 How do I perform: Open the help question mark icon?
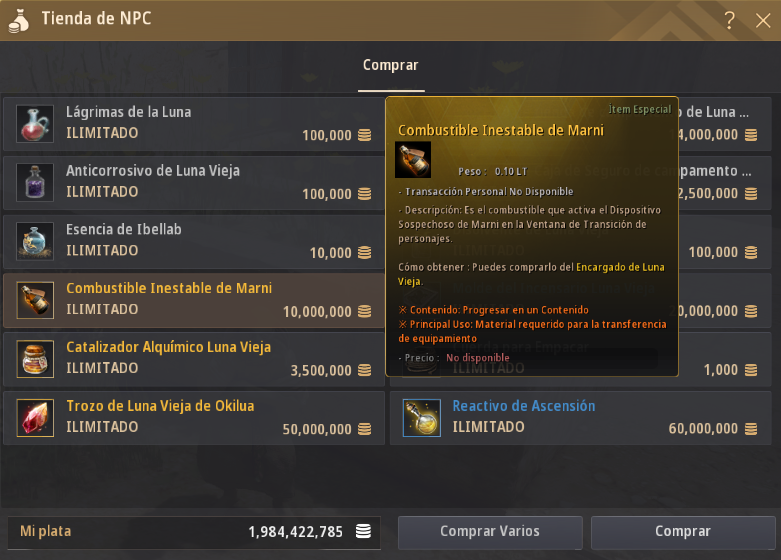tap(729, 20)
